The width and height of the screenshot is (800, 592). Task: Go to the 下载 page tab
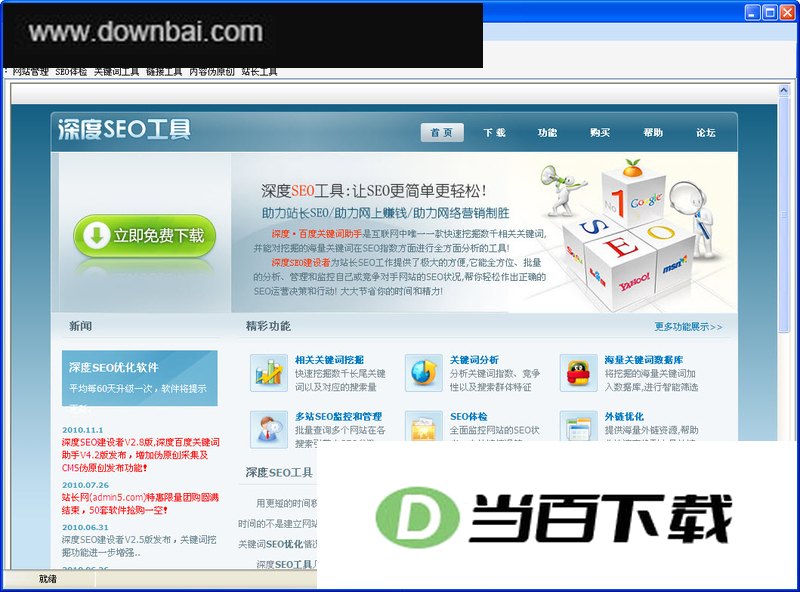click(x=494, y=133)
